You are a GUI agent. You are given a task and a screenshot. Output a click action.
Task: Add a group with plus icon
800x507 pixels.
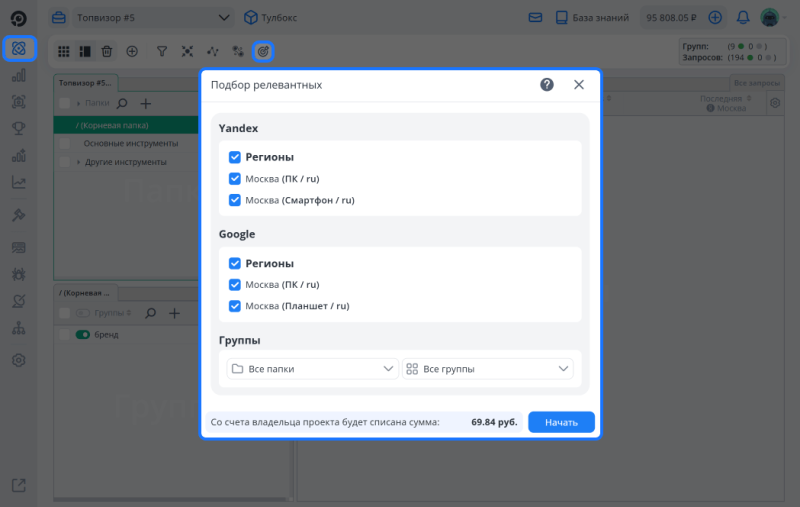tap(174, 313)
